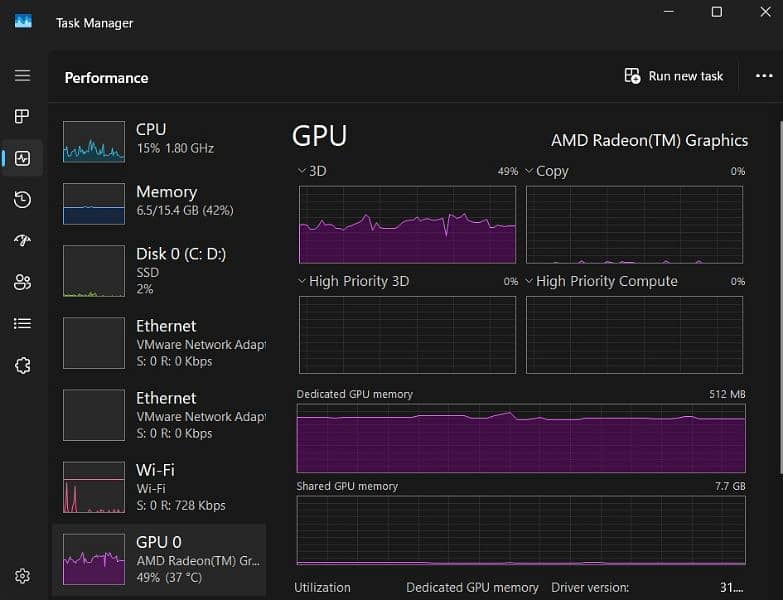Open the App history page icon
The image size is (783, 600).
(x=22, y=200)
